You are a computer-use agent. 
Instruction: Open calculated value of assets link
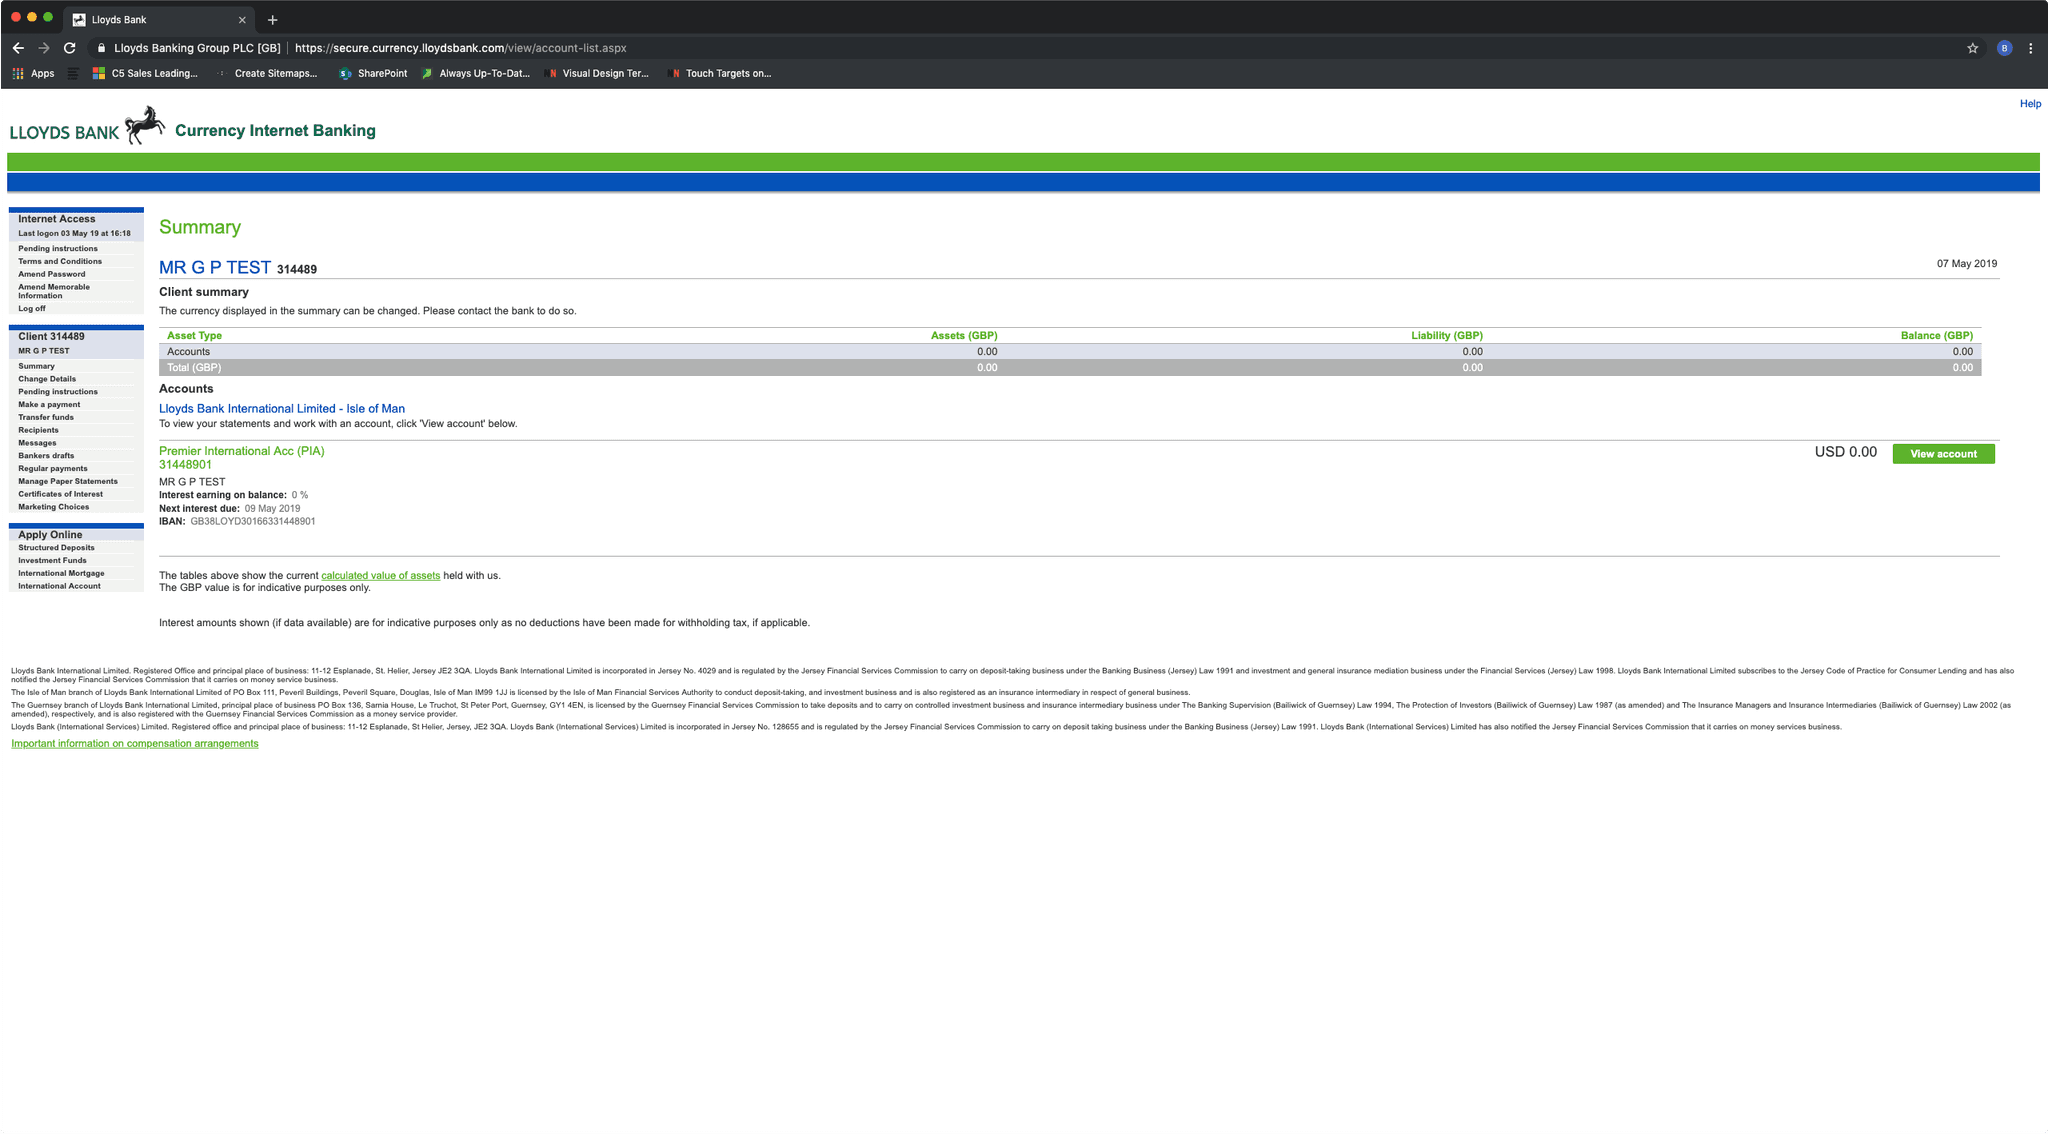380,576
